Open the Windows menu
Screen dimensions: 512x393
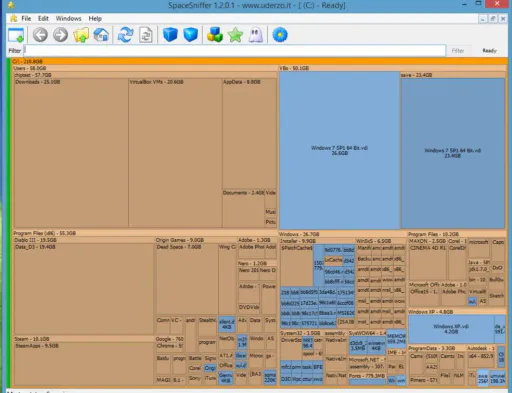point(68,19)
